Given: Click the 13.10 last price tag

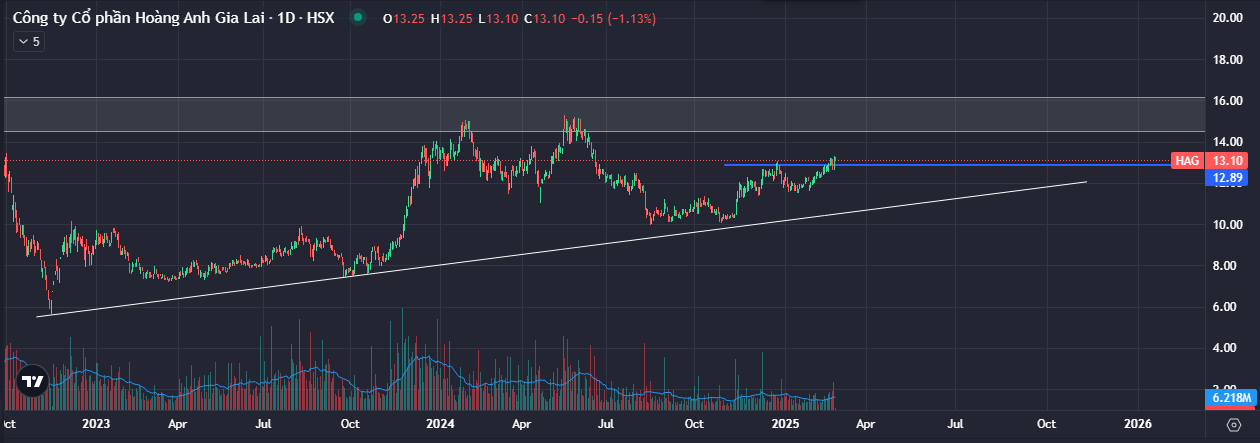Looking at the screenshot, I should coord(1227,161).
